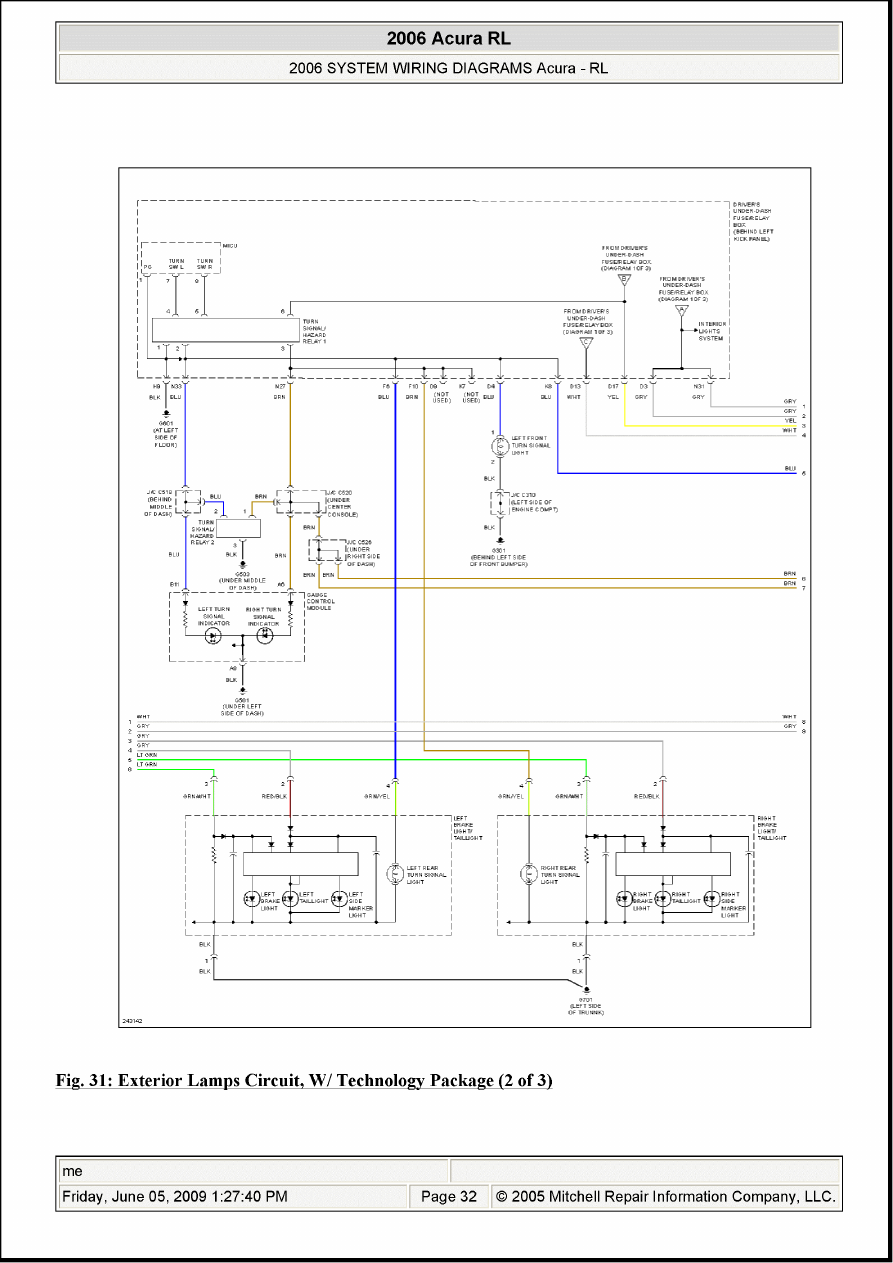Screen dimensions: 893x1263
Task: Click the 'TURN SIGNAL/HAZARD RELAY 1' label
Action: tap(314, 332)
